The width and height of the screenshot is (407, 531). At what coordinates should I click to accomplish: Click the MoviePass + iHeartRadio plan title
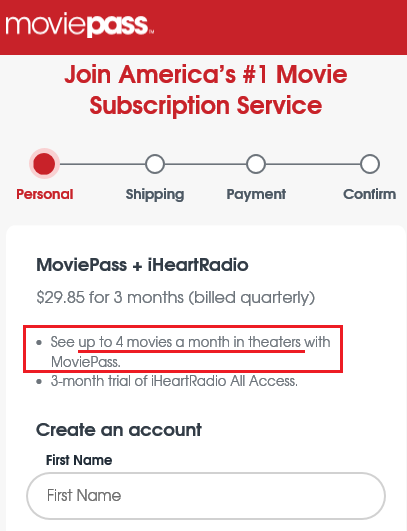click(142, 265)
